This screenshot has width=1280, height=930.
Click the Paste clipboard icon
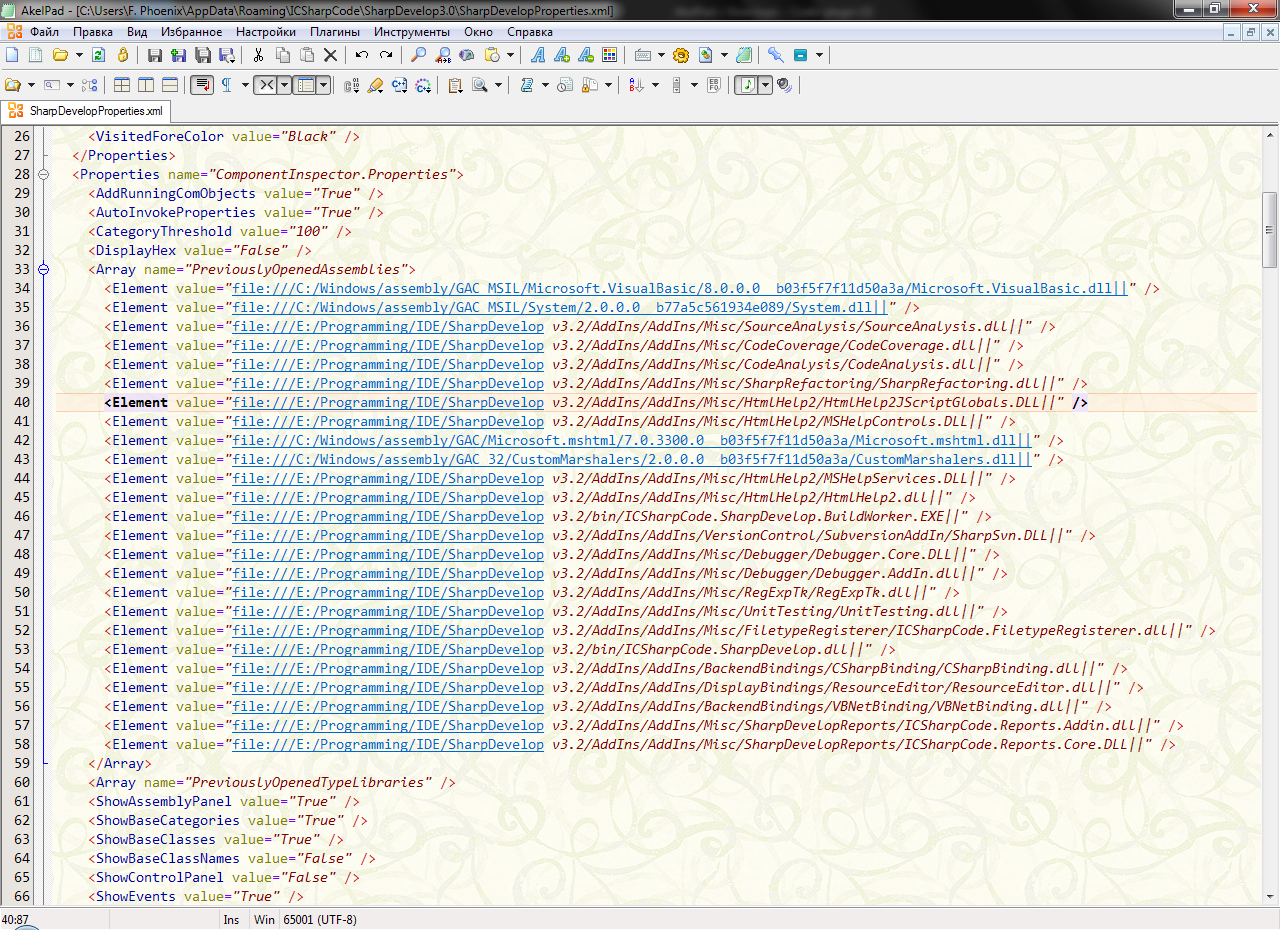[x=307, y=55]
